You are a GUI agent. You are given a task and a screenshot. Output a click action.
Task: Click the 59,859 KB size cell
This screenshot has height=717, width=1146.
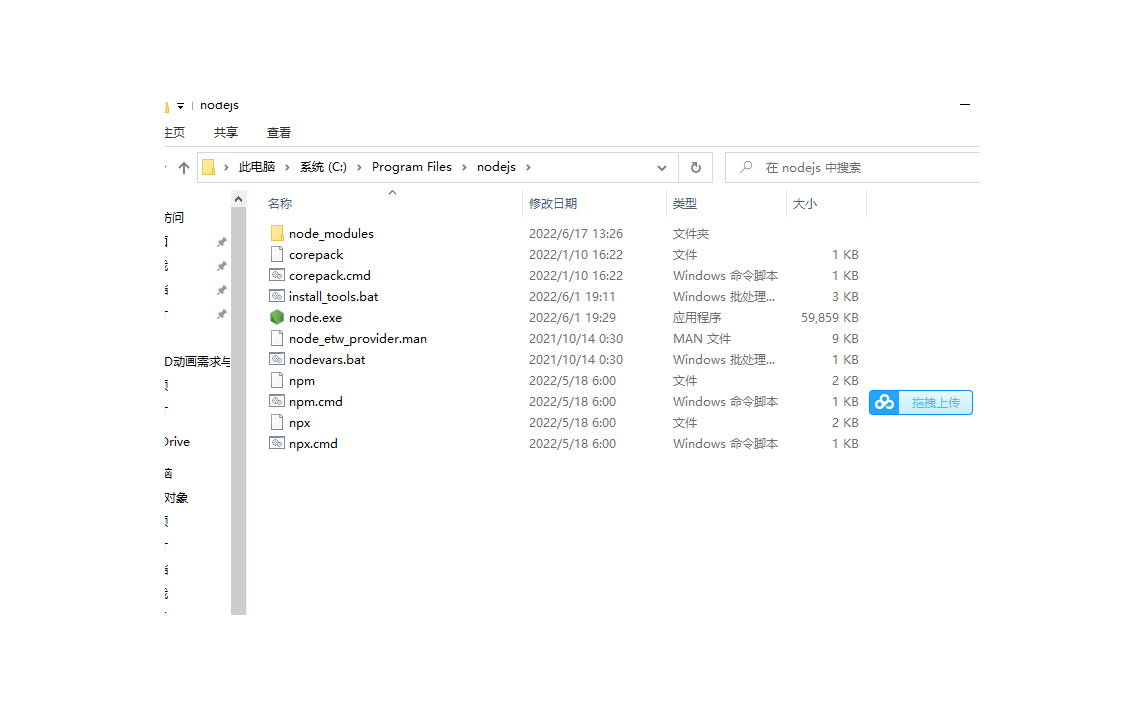(x=830, y=317)
